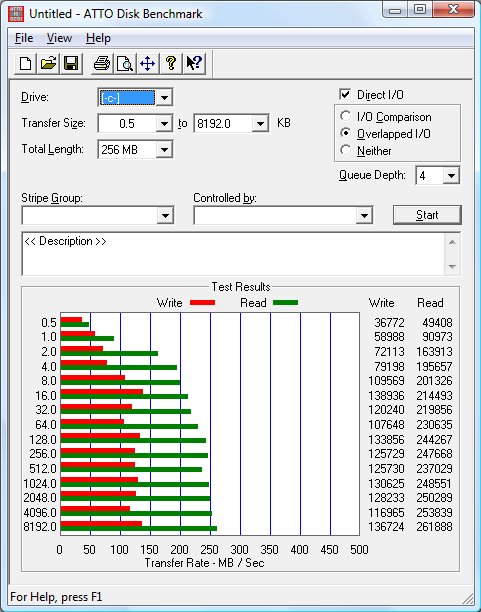This screenshot has width=481, height=612.
Task: Click the Start benchmark button
Action: (427, 215)
